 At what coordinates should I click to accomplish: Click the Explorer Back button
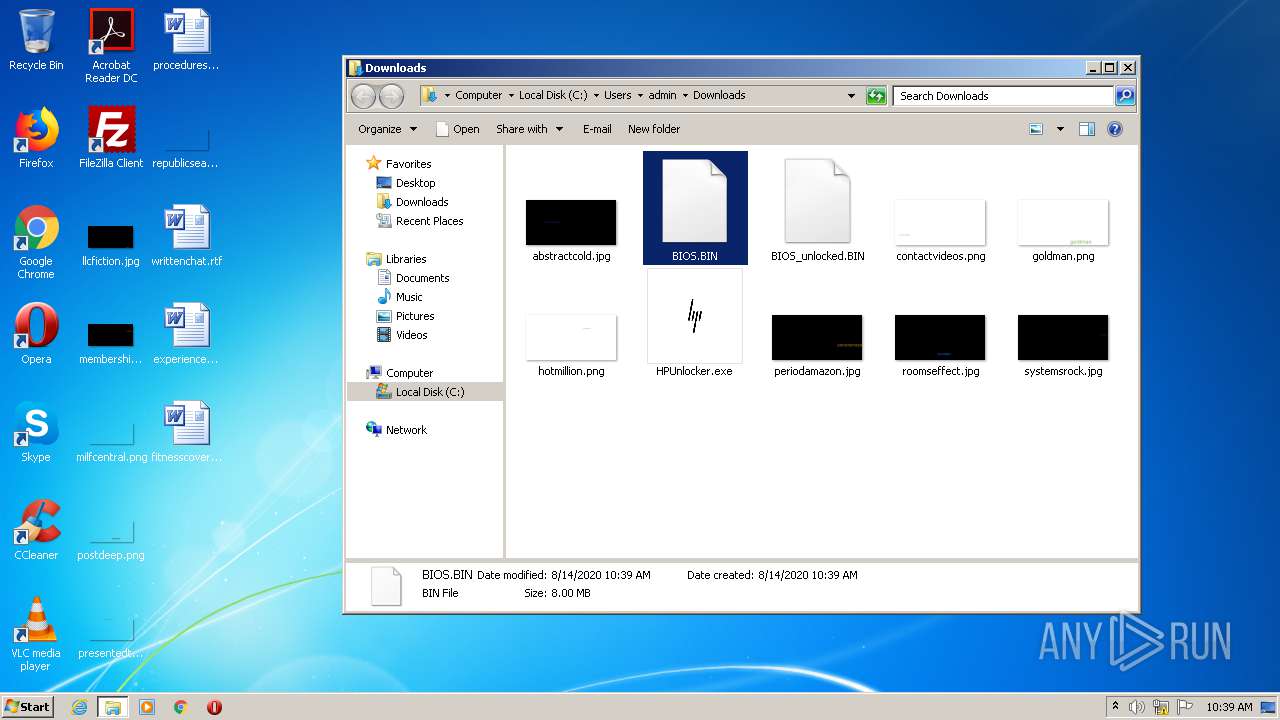(x=363, y=96)
